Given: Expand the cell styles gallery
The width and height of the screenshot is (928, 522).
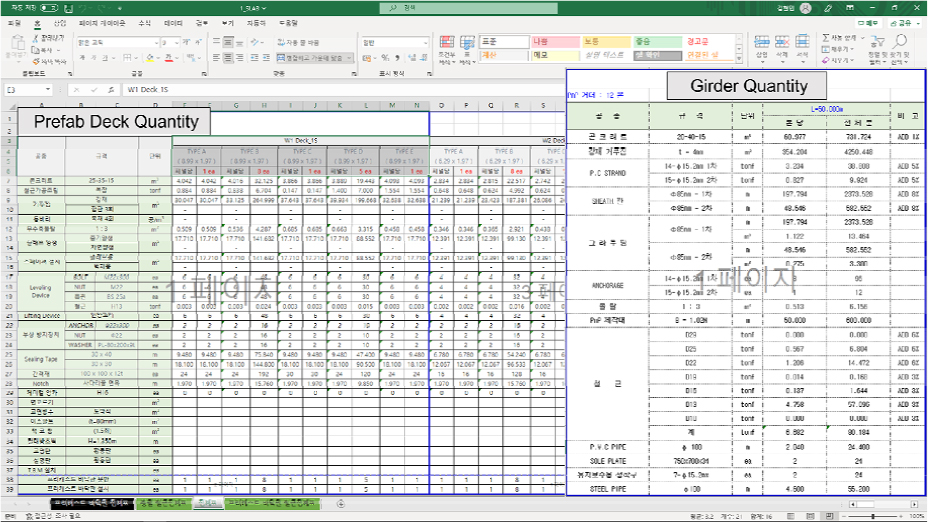Looking at the screenshot, I should (739, 59).
